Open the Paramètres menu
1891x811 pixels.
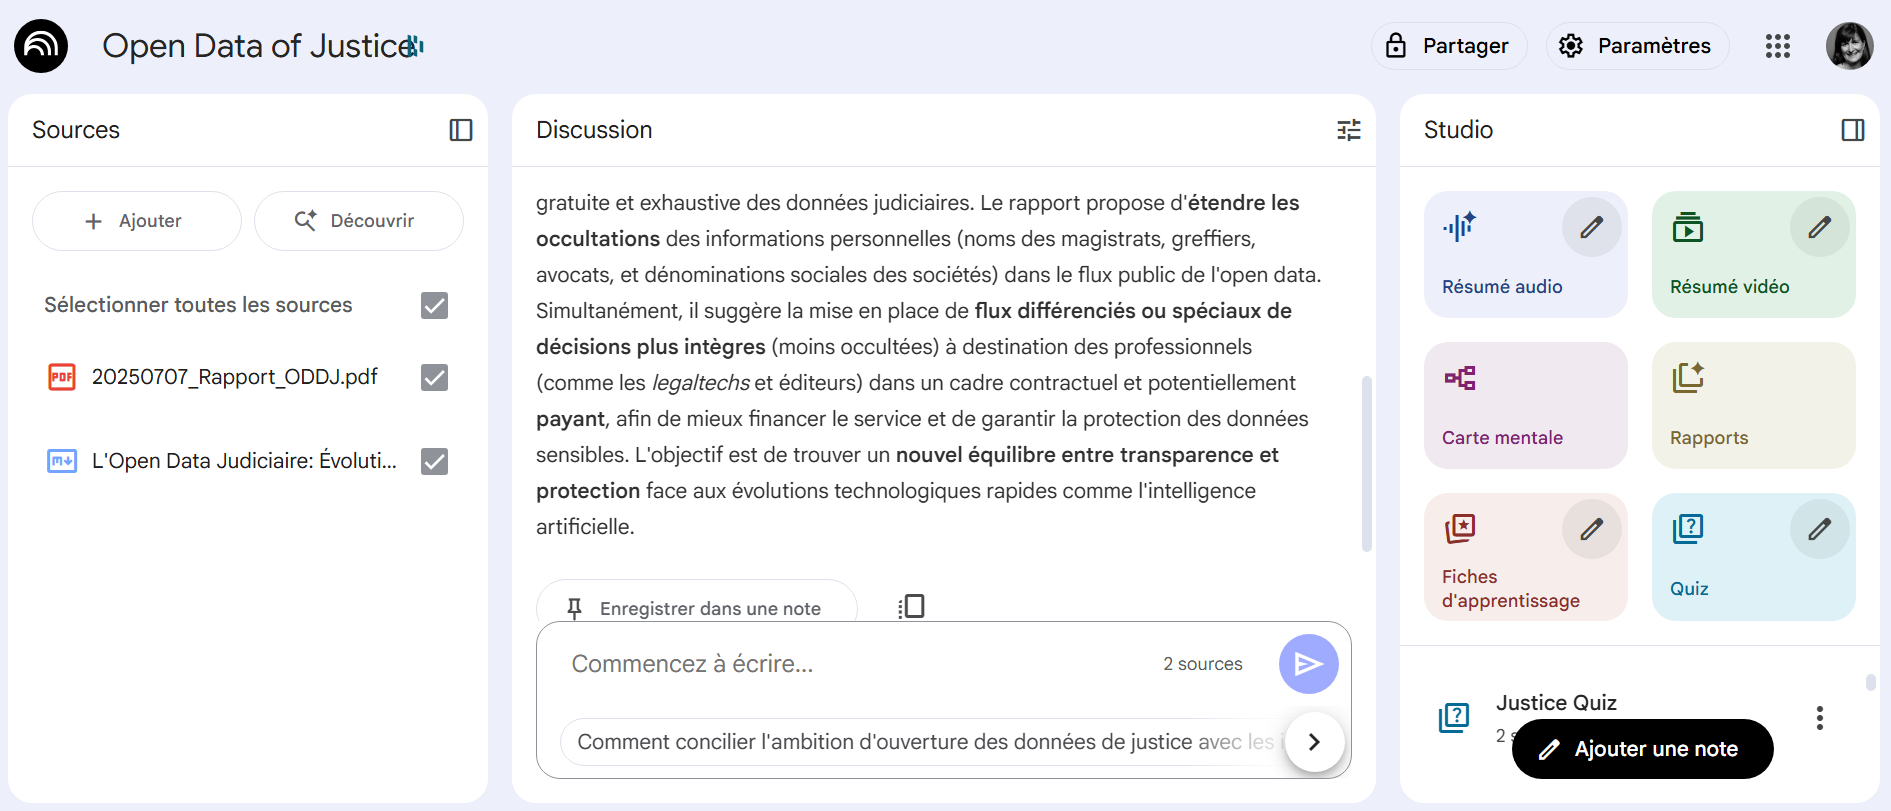(1636, 46)
